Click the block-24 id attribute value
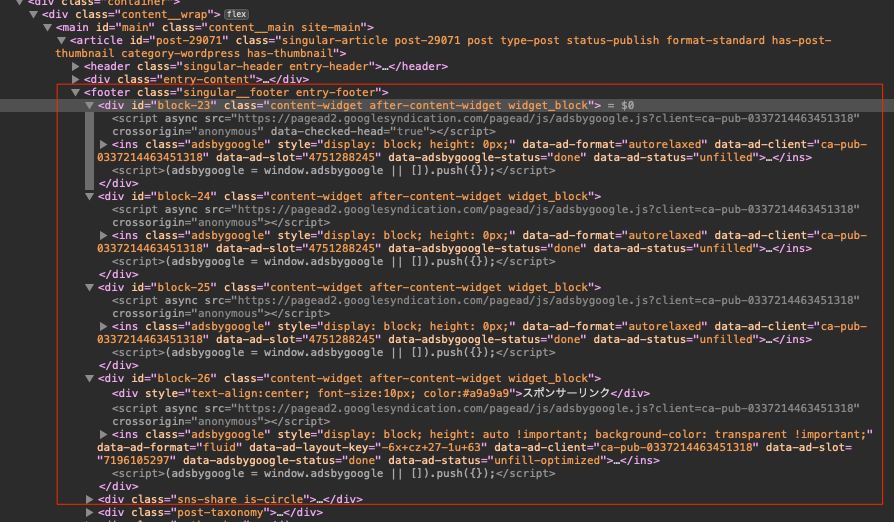The width and height of the screenshot is (894, 522). pos(184,197)
